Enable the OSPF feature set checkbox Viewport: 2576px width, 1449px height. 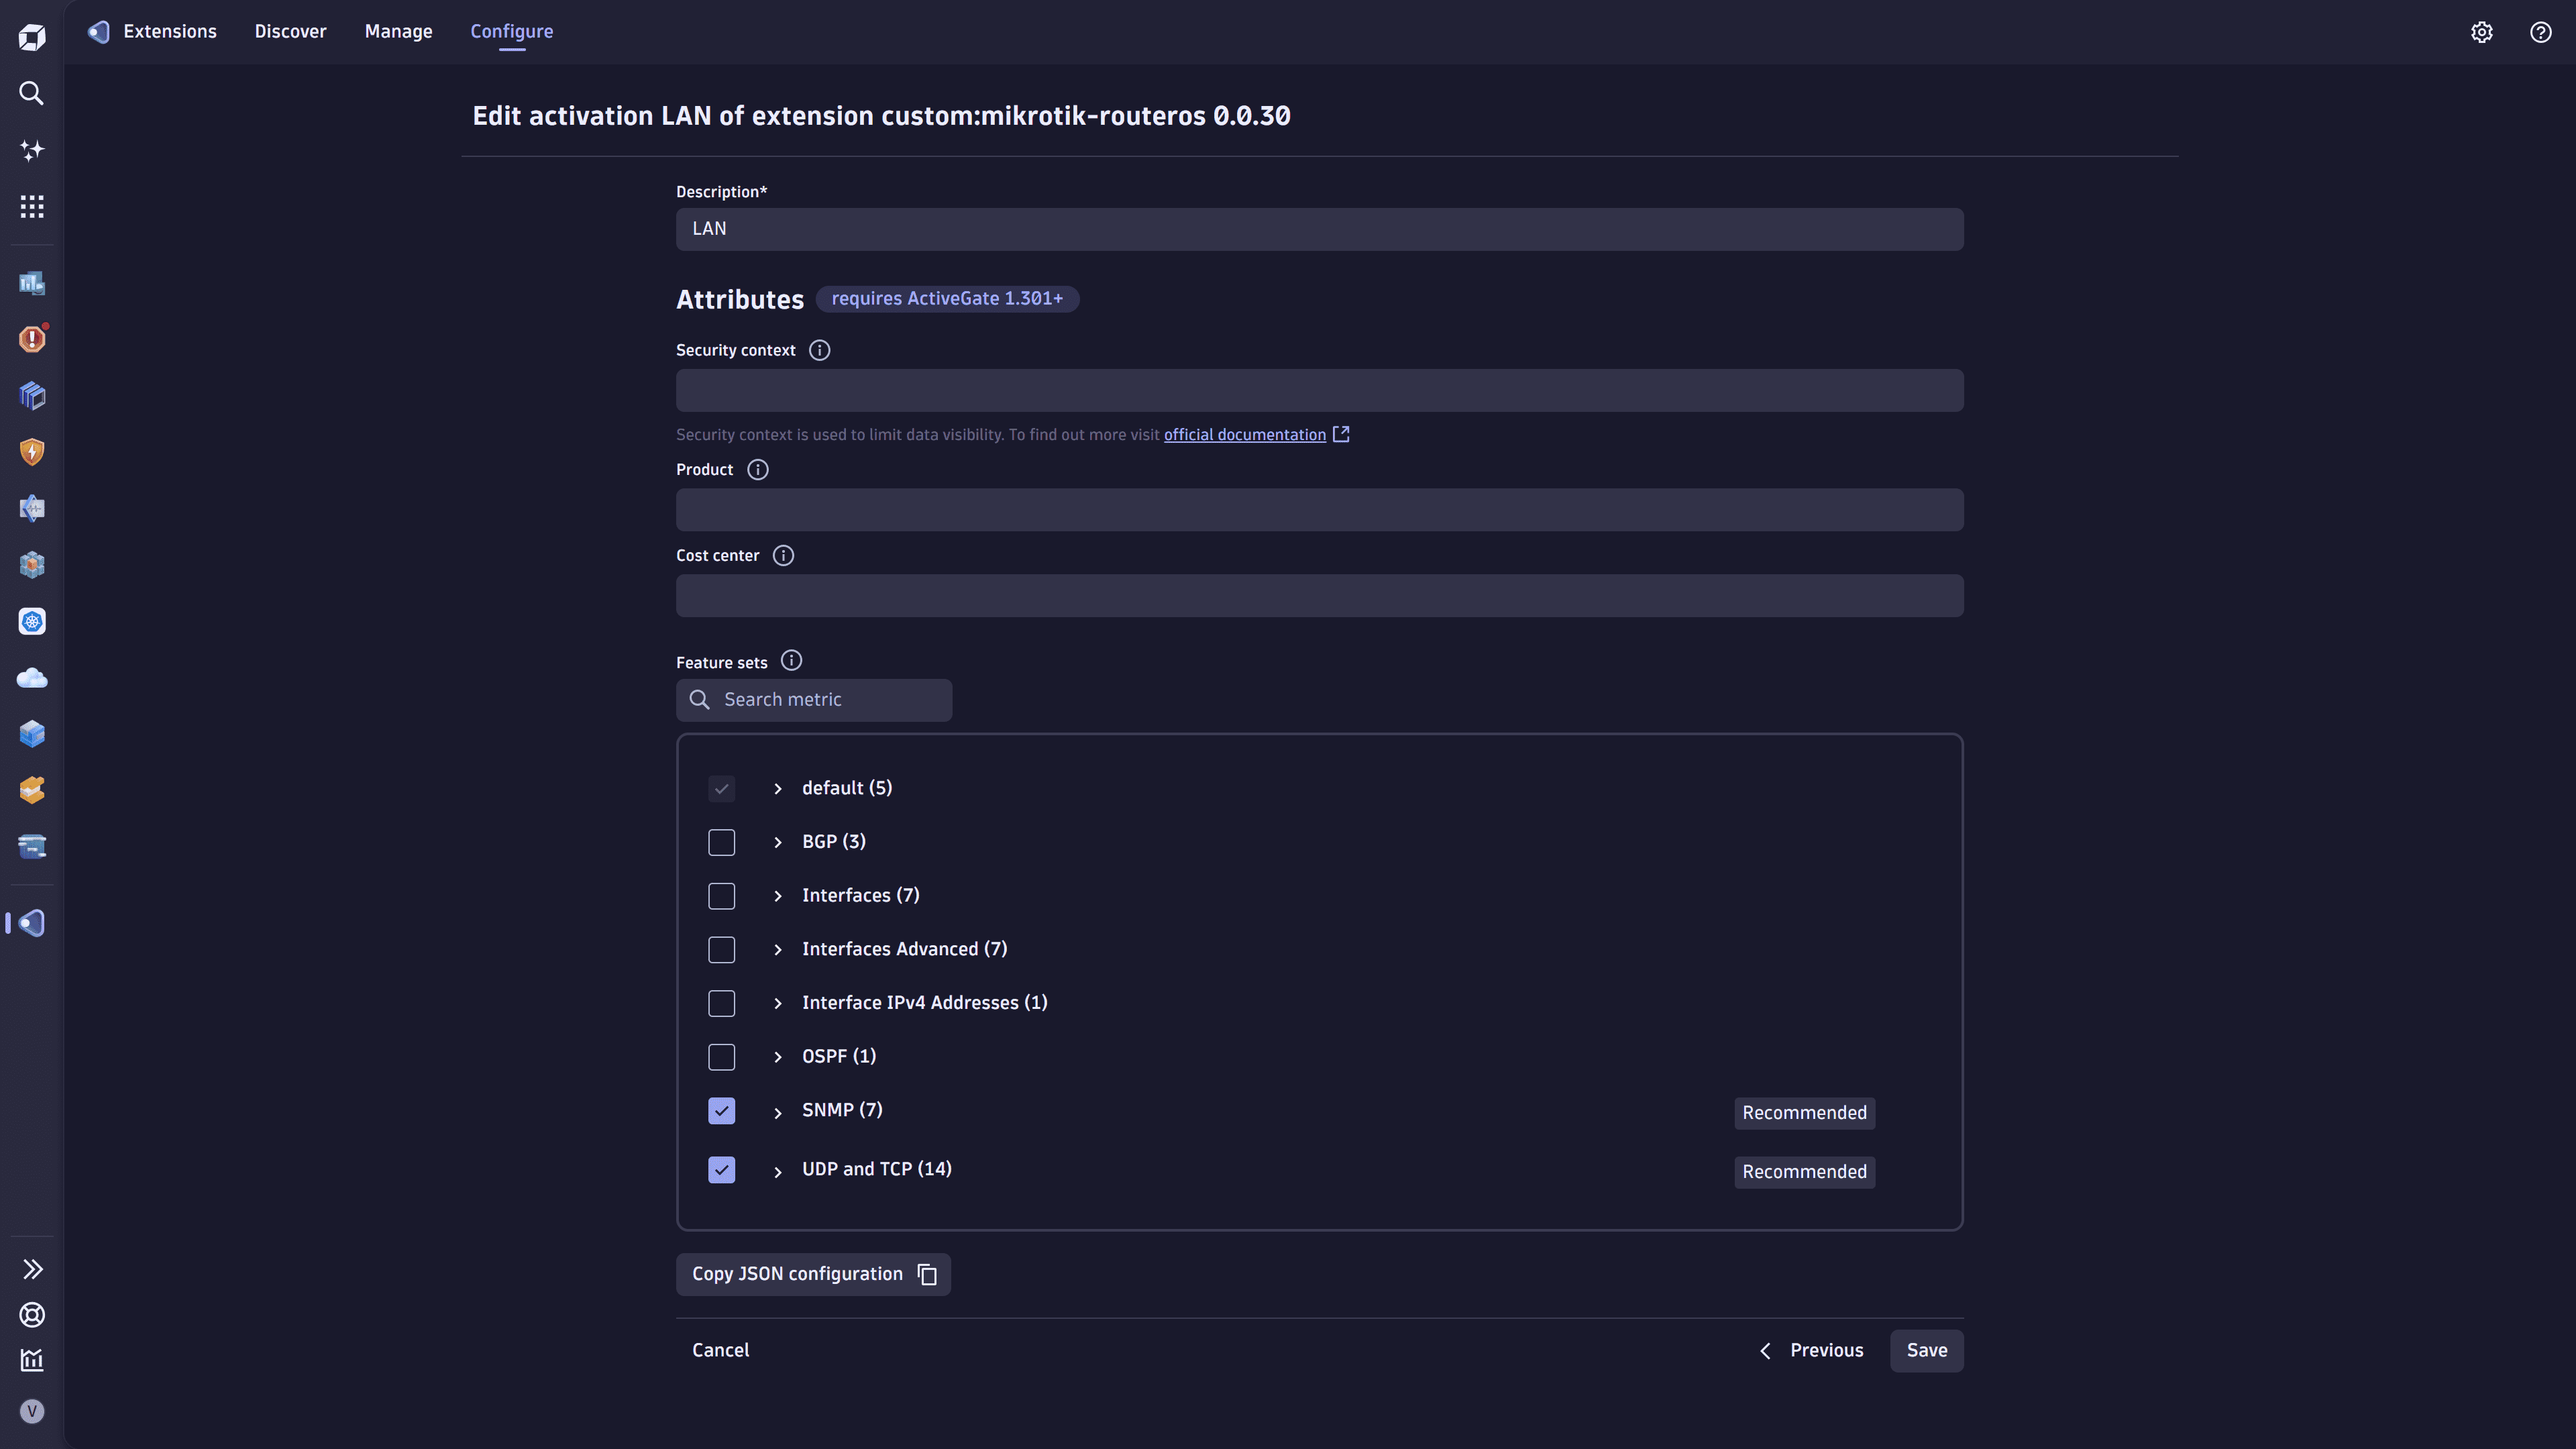coord(721,1057)
